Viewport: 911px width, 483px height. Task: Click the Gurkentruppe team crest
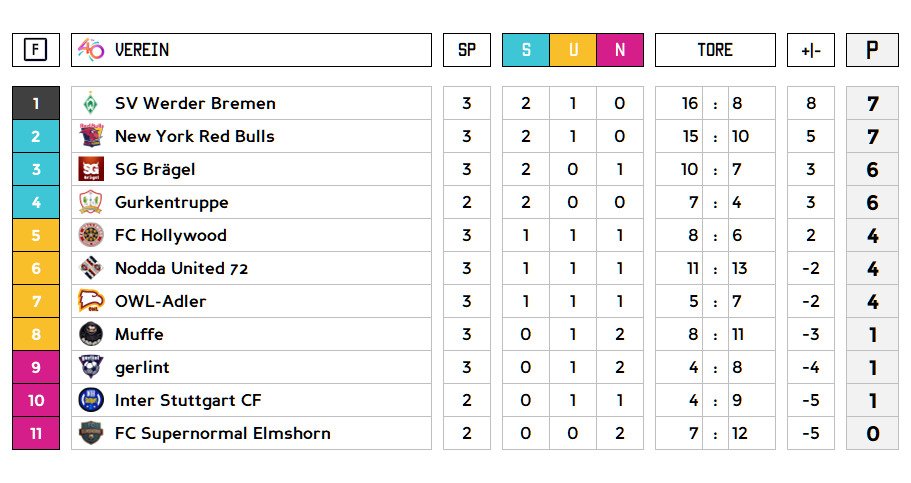pyautogui.click(x=91, y=202)
